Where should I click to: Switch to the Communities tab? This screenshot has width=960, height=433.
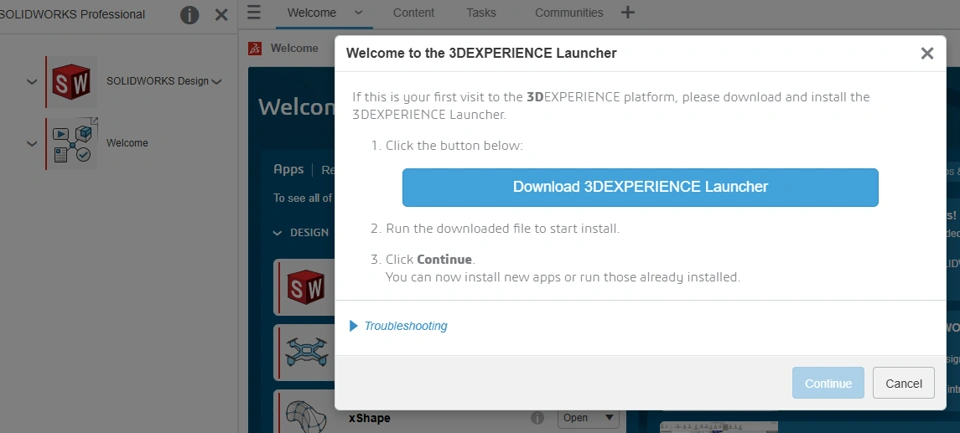point(569,13)
